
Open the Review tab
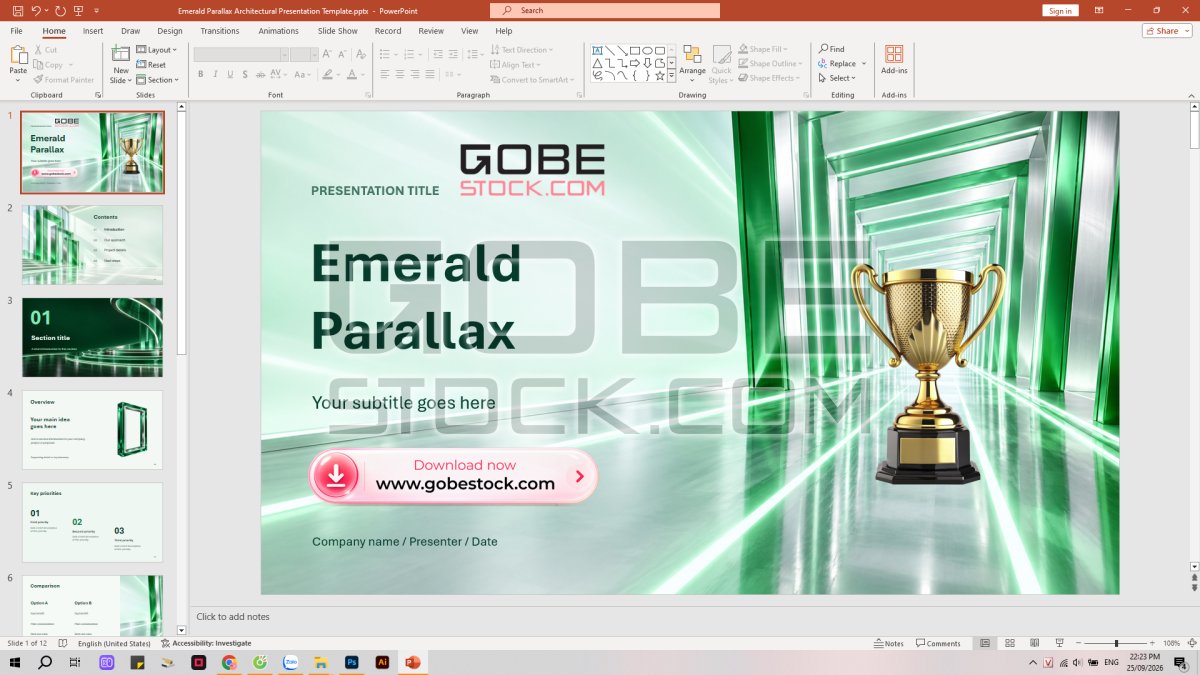[x=431, y=31]
